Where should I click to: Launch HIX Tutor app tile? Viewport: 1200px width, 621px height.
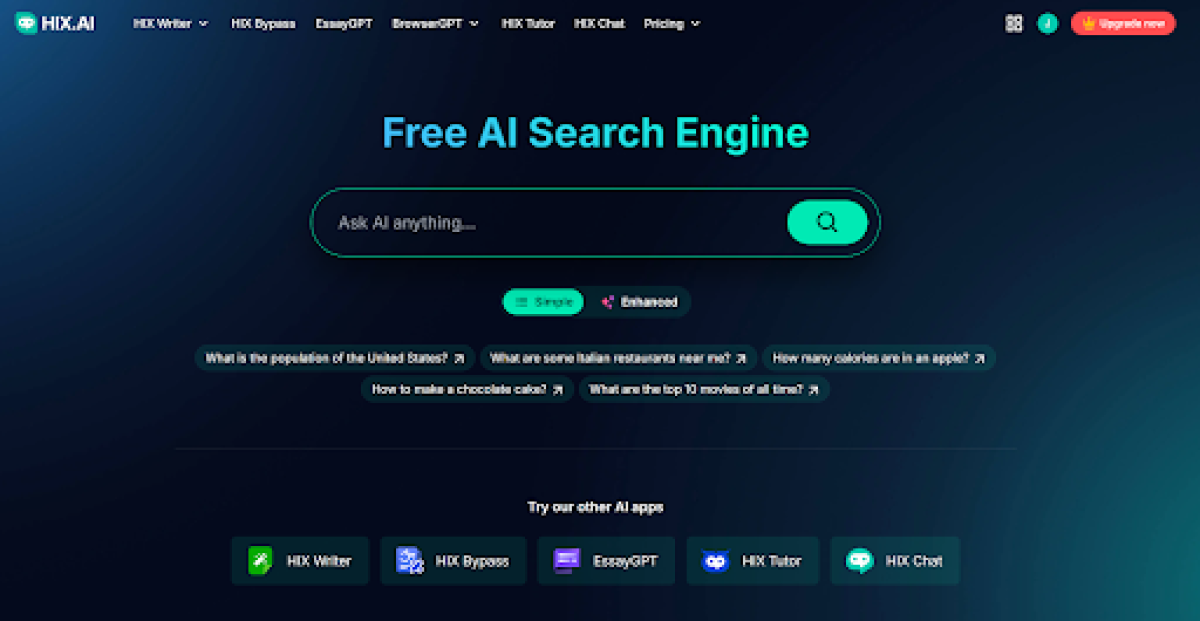[752, 561]
